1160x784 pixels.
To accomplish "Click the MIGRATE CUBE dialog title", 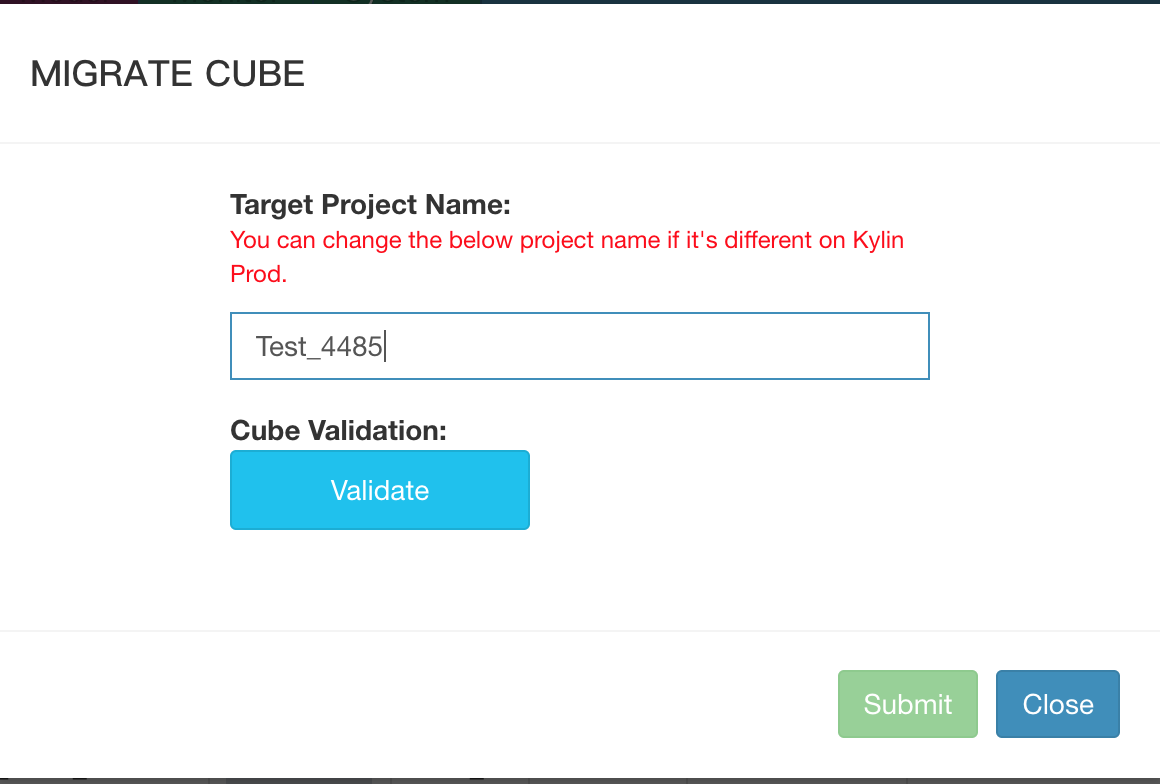I will [167, 74].
